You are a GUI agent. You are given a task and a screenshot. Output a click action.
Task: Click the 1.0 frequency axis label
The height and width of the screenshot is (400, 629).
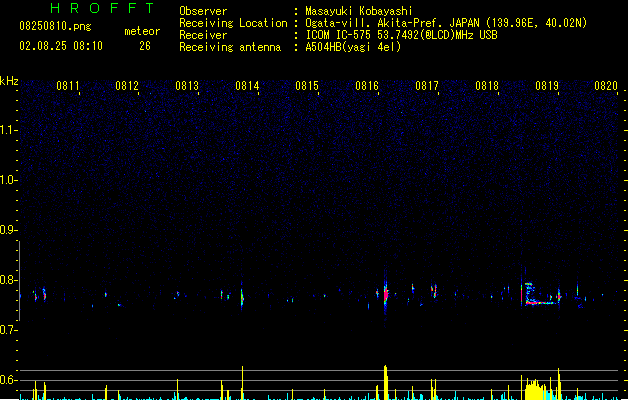(8, 180)
